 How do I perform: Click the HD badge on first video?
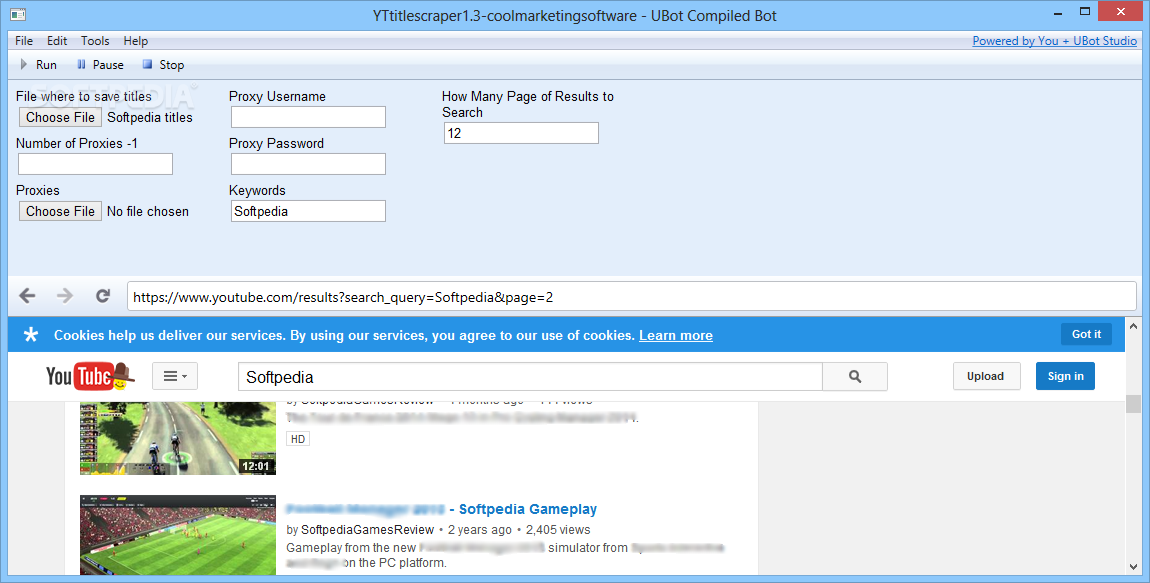tap(298, 439)
